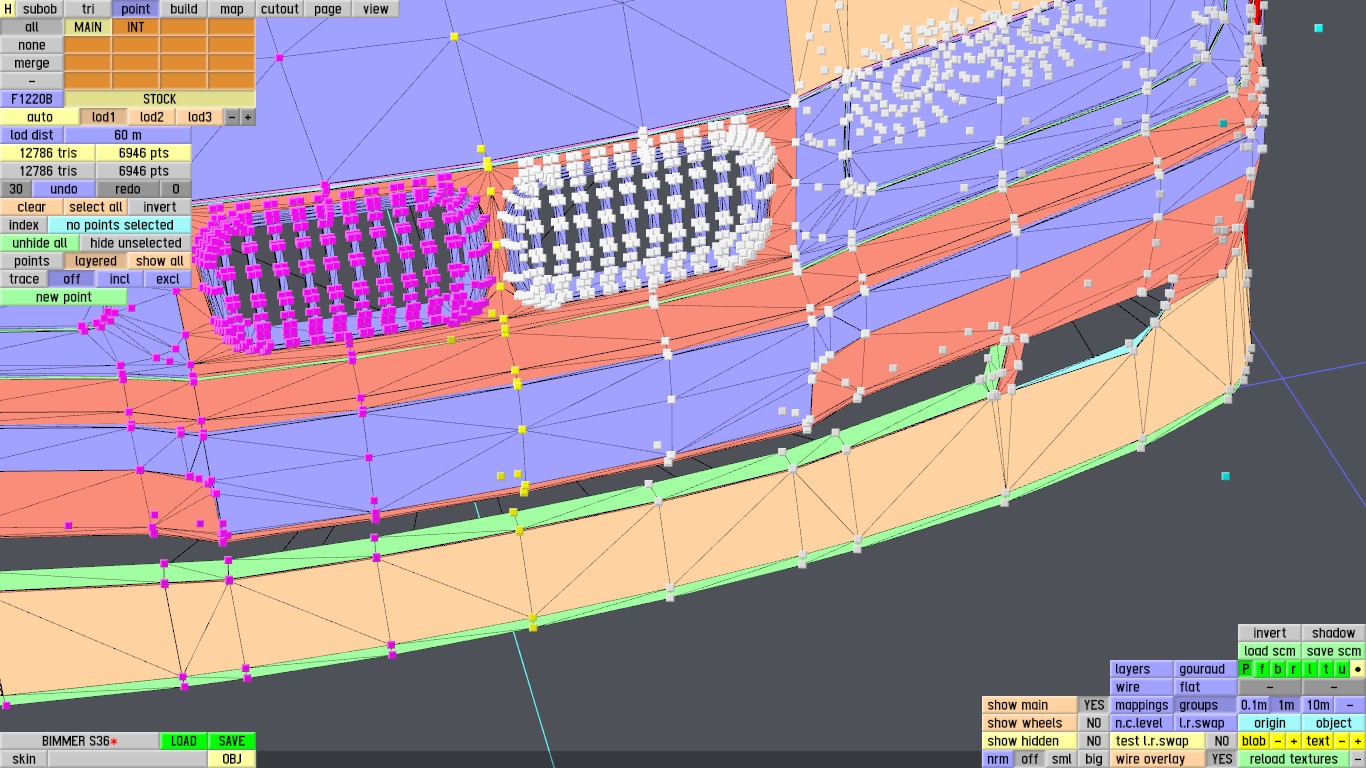
Task: Set trace mode to 'incl'
Action: [120, 279]
